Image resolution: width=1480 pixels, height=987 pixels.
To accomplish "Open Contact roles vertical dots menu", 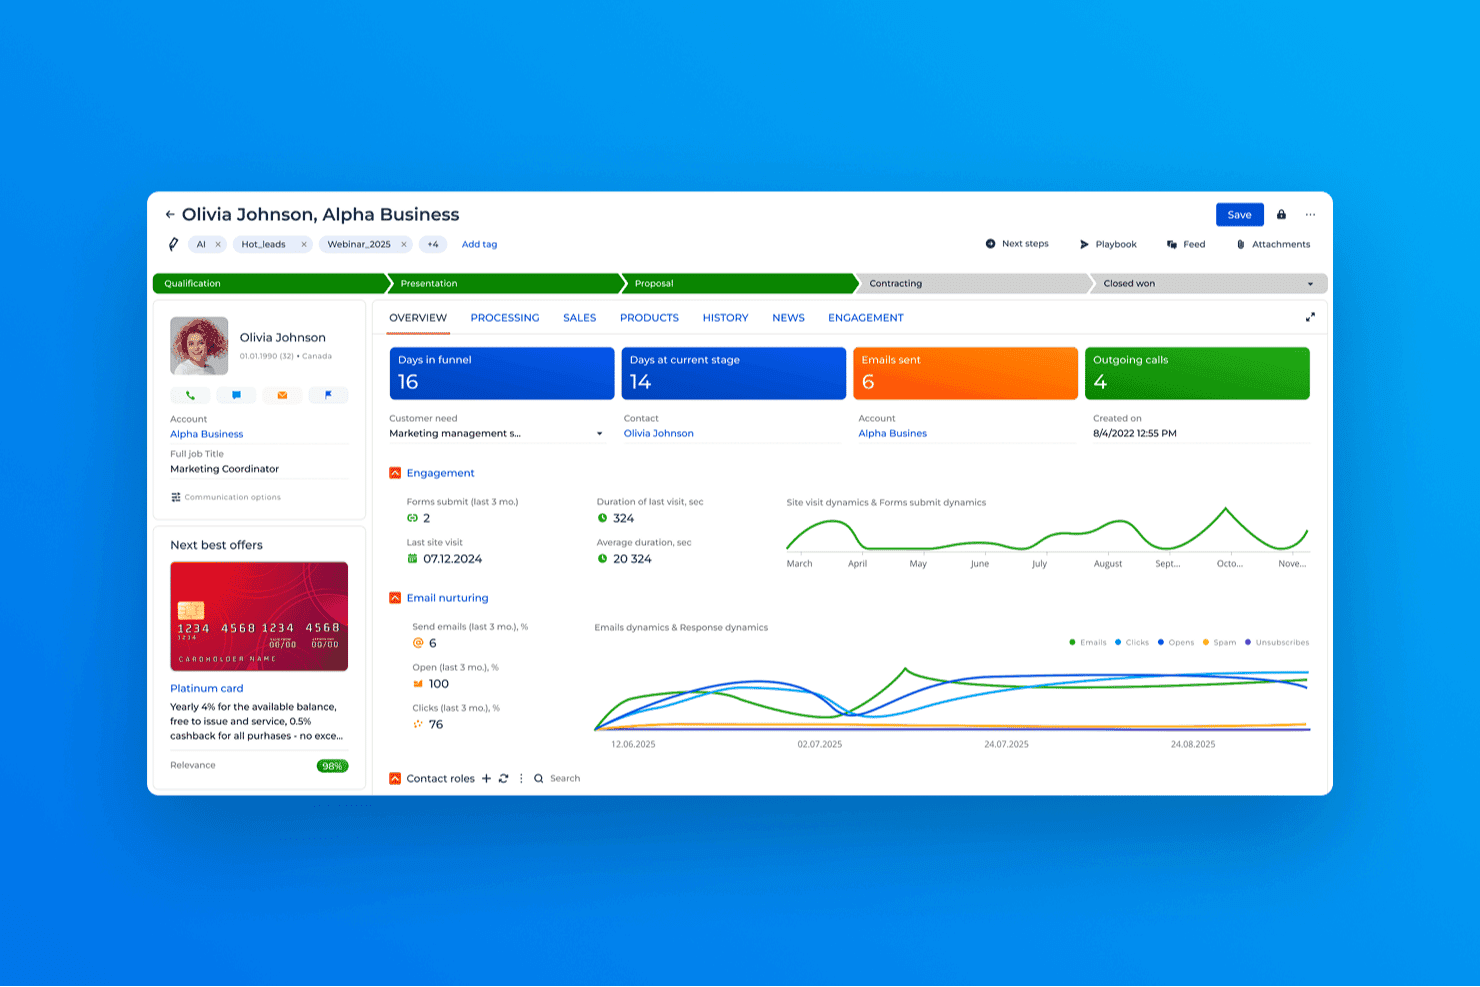I will (x=521, y=778).
